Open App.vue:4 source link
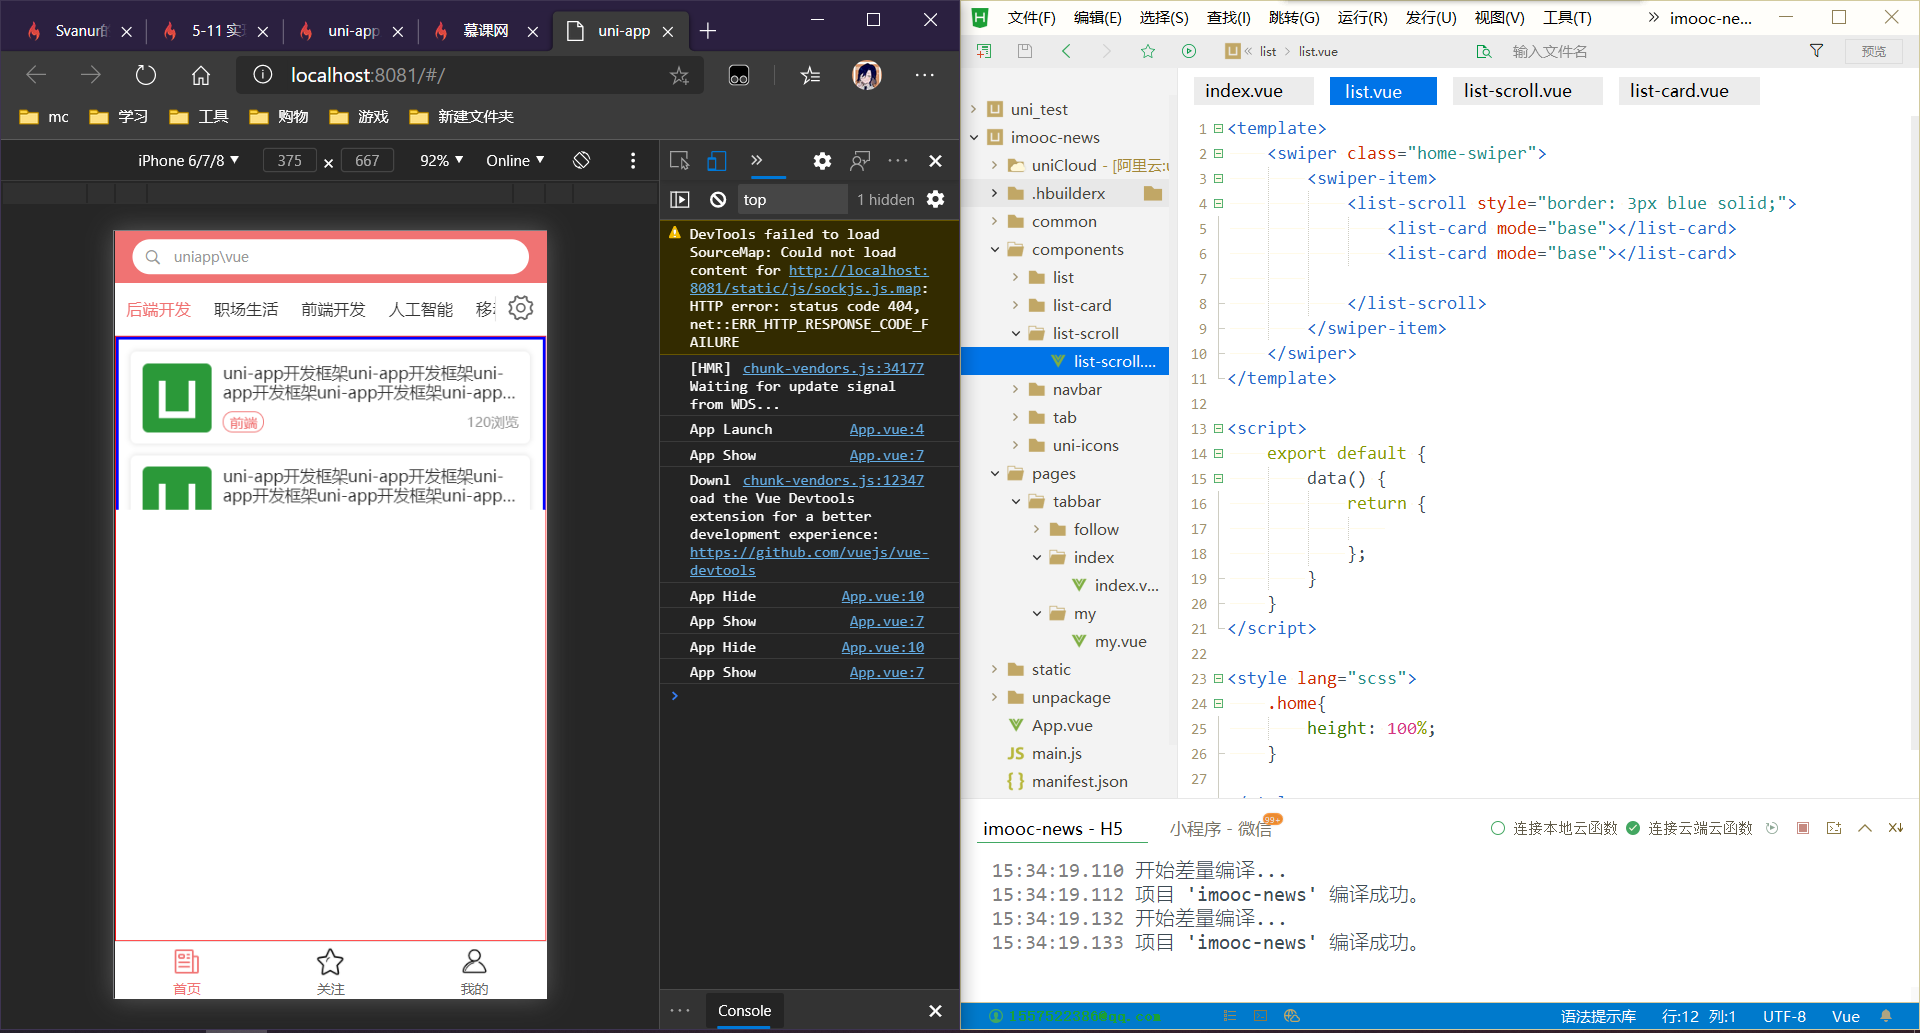 click(886, 429)
